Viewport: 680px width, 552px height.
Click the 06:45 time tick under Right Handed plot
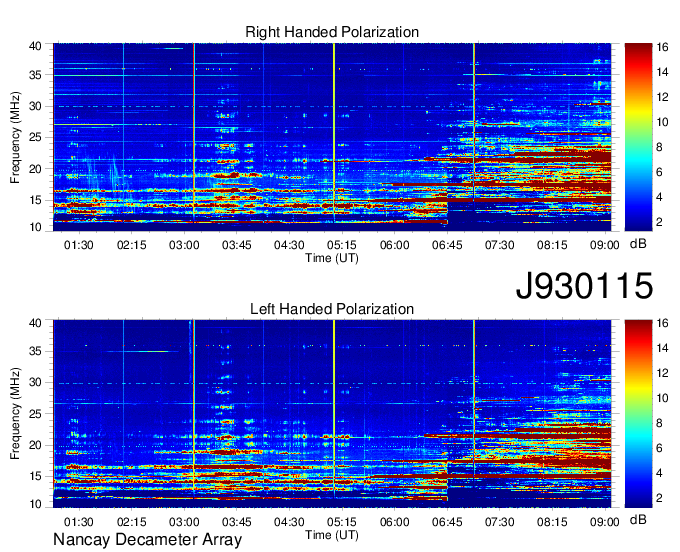[x=447, y=245]
